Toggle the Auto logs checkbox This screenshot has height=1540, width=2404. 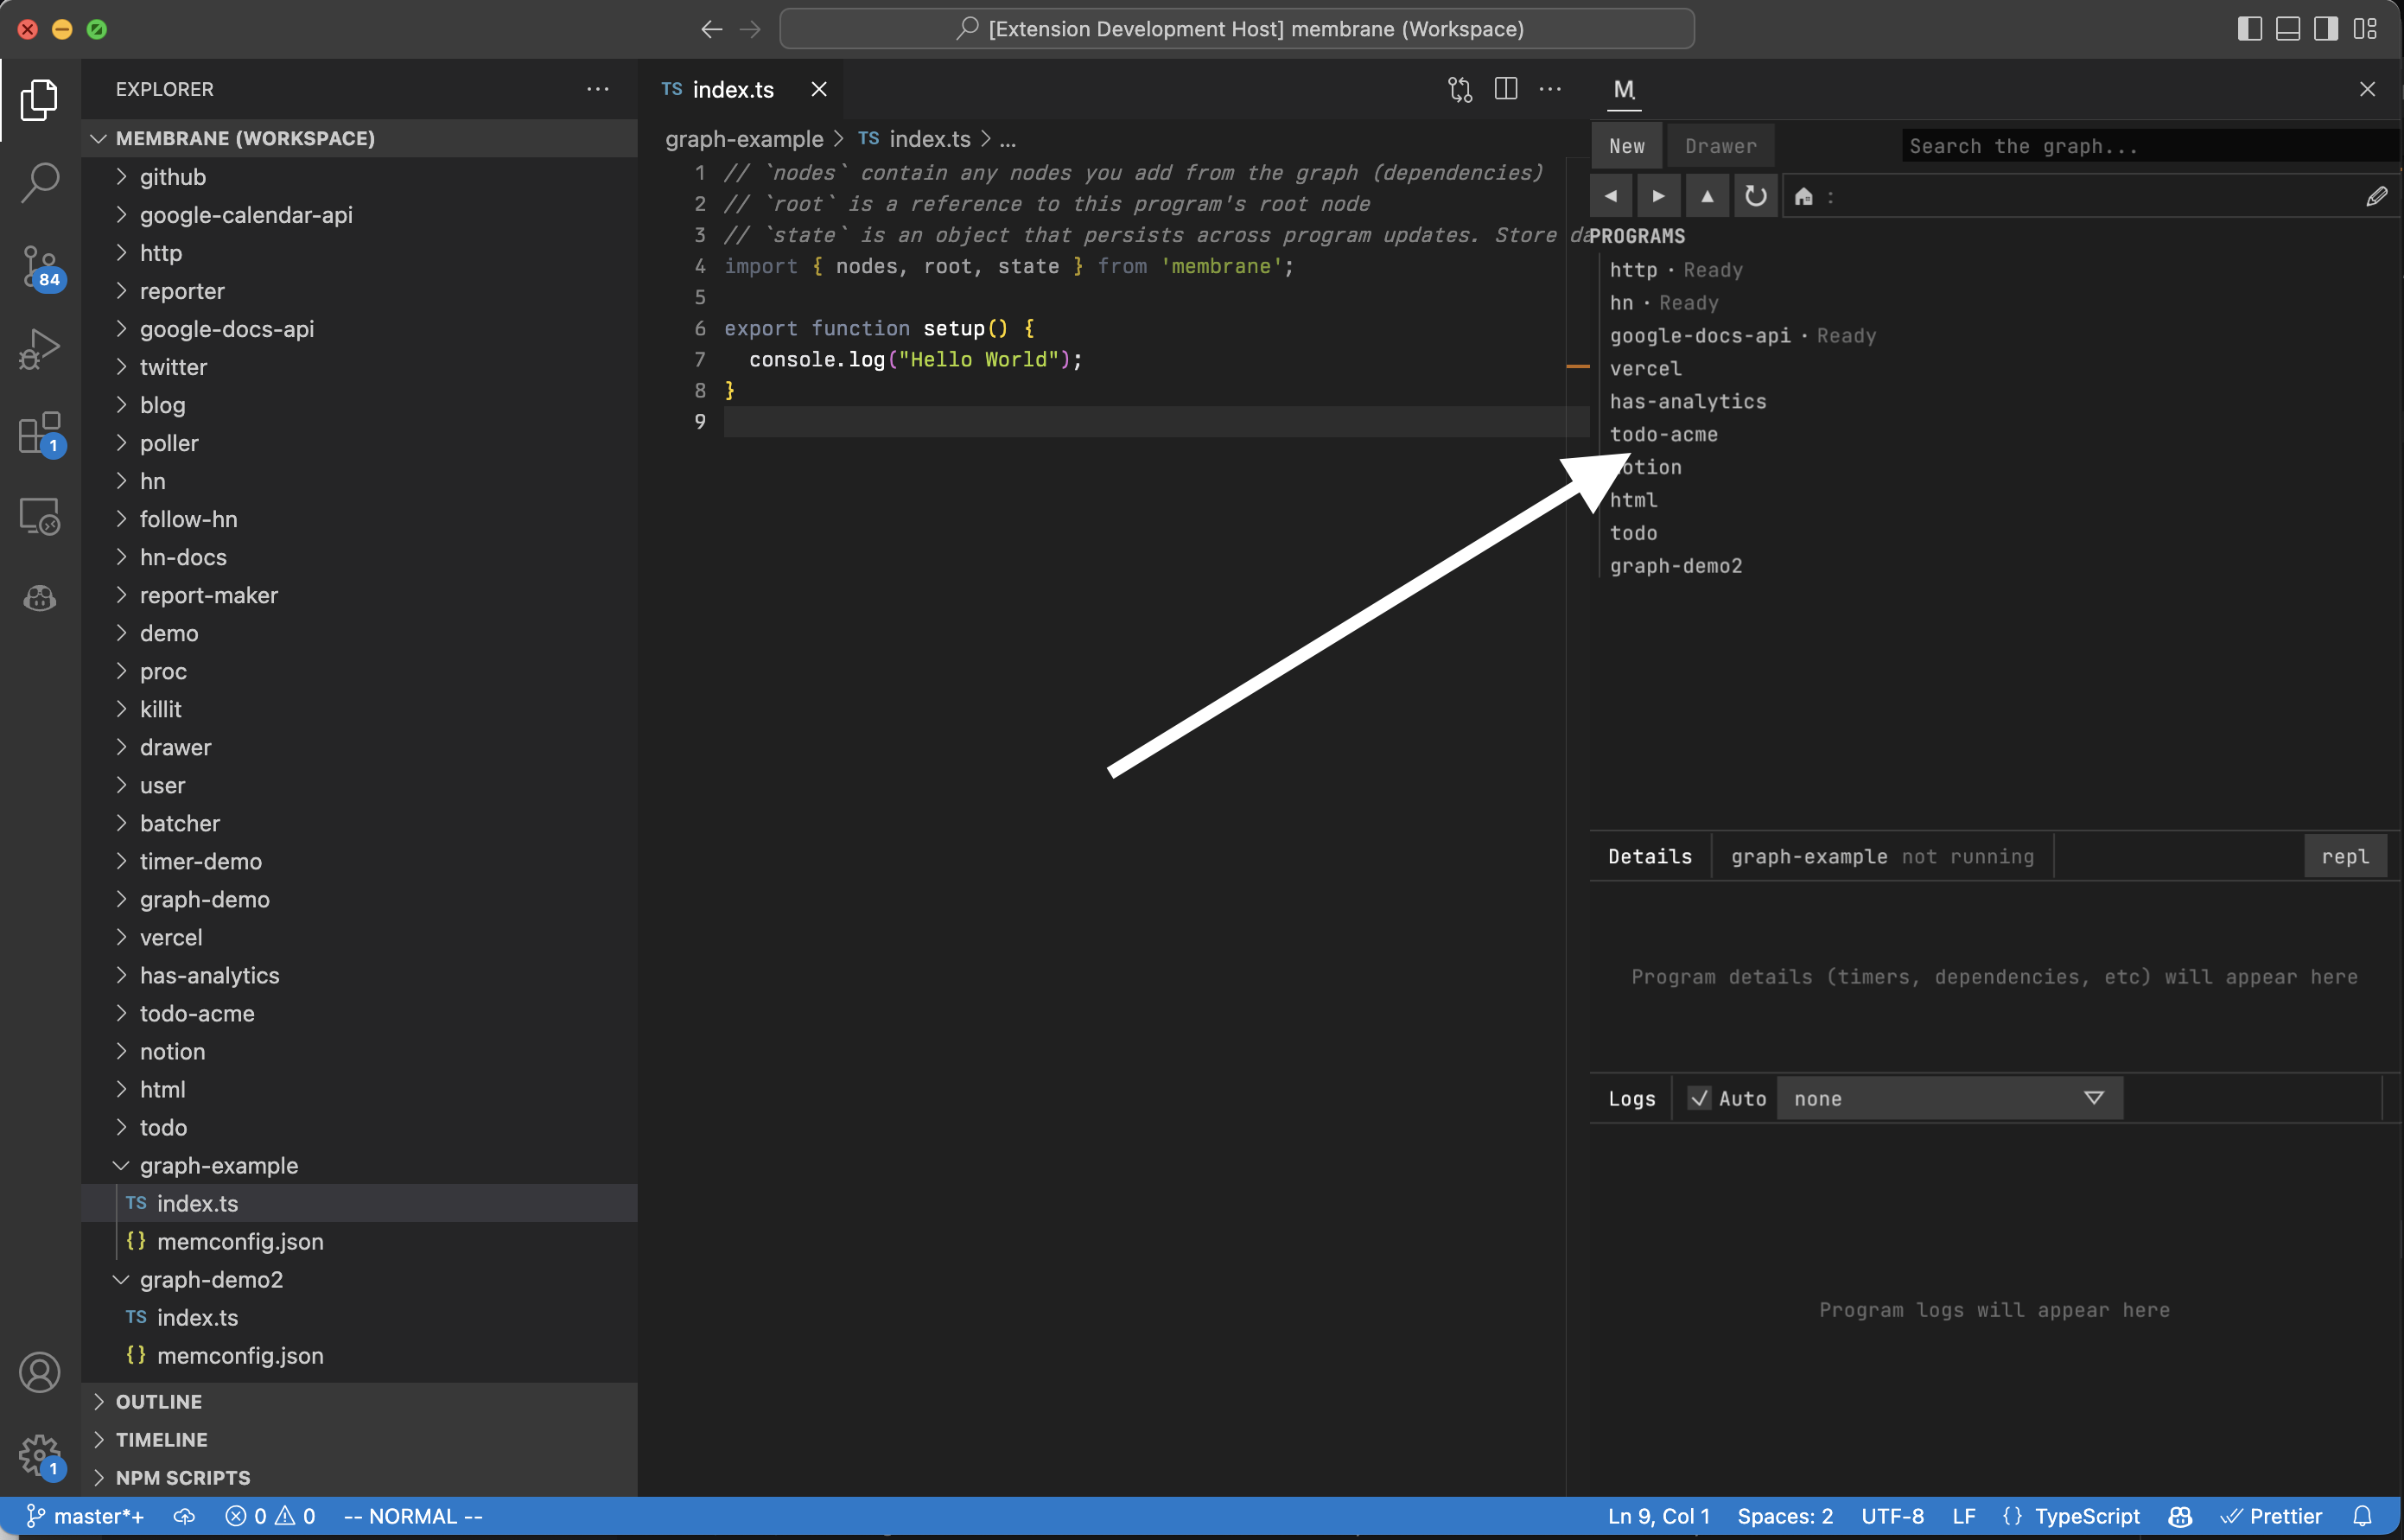pos(1698,1098)
